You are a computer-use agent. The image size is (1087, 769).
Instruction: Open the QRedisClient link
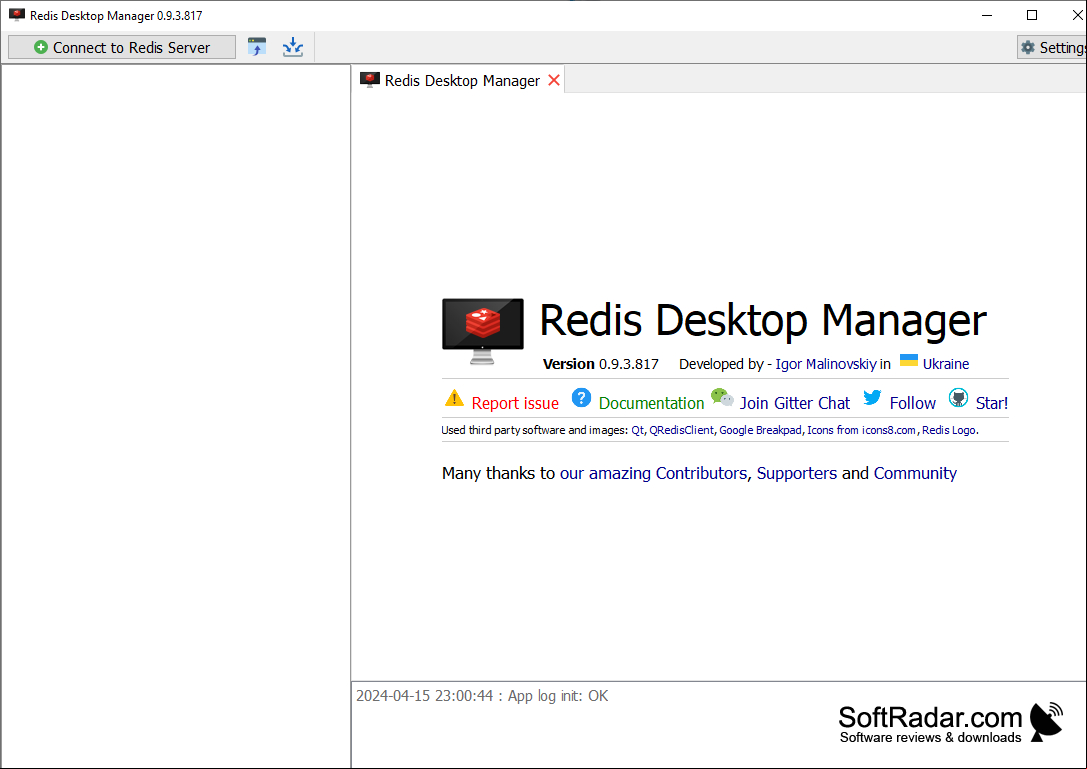681,430
